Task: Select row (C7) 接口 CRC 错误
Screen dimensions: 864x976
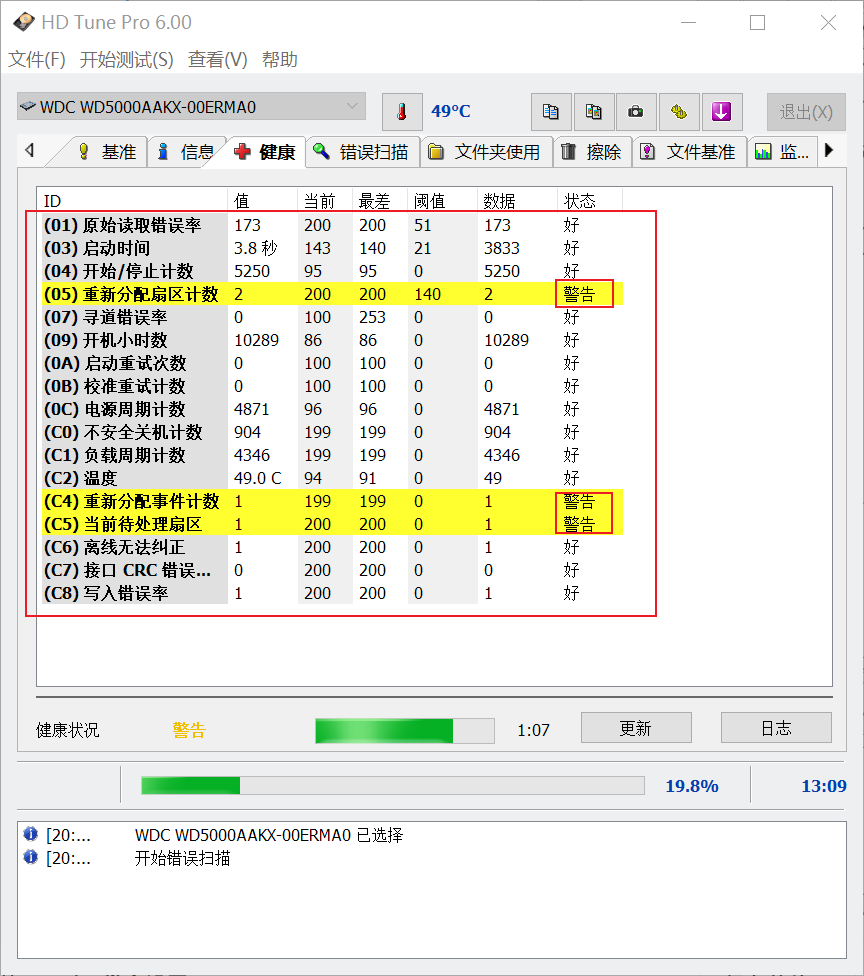Action: pos(332,570)
